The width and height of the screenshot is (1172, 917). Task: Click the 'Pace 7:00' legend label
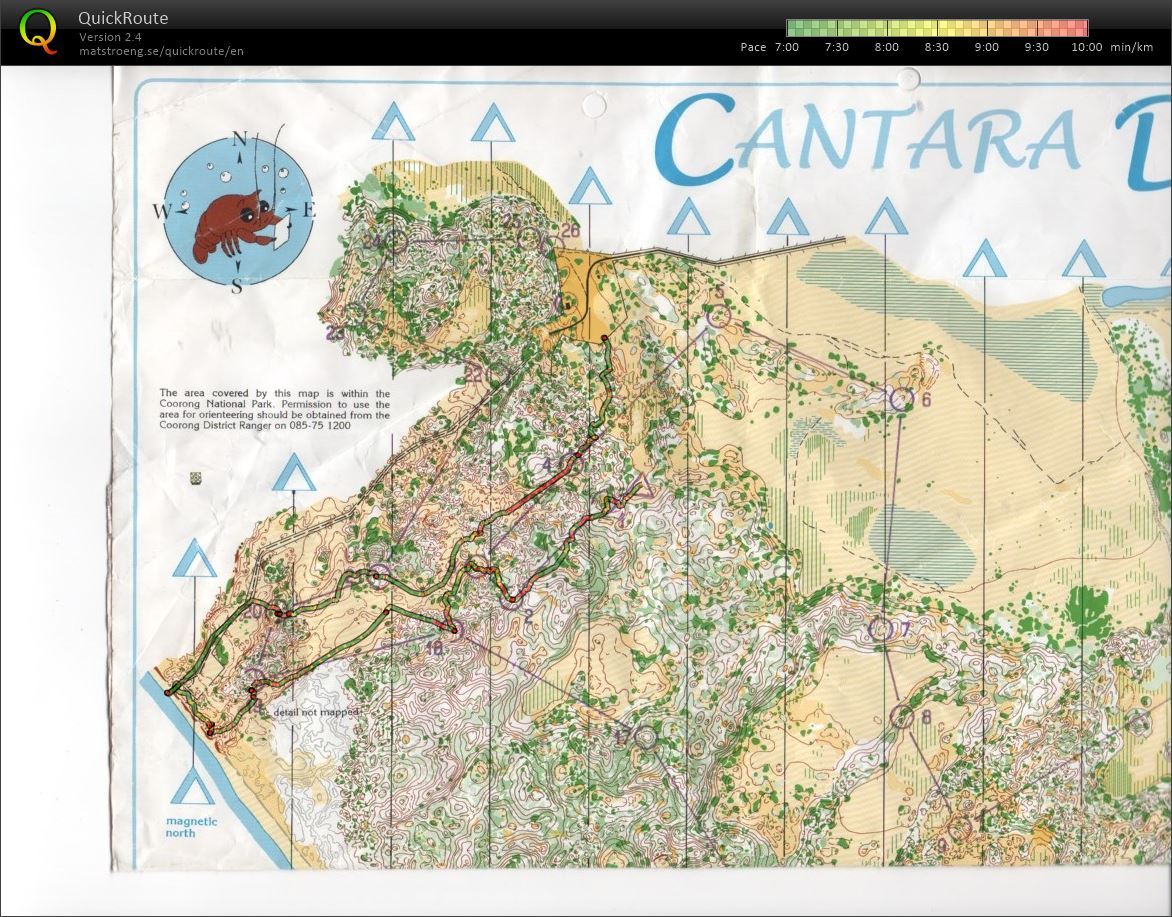click(769, 47)
